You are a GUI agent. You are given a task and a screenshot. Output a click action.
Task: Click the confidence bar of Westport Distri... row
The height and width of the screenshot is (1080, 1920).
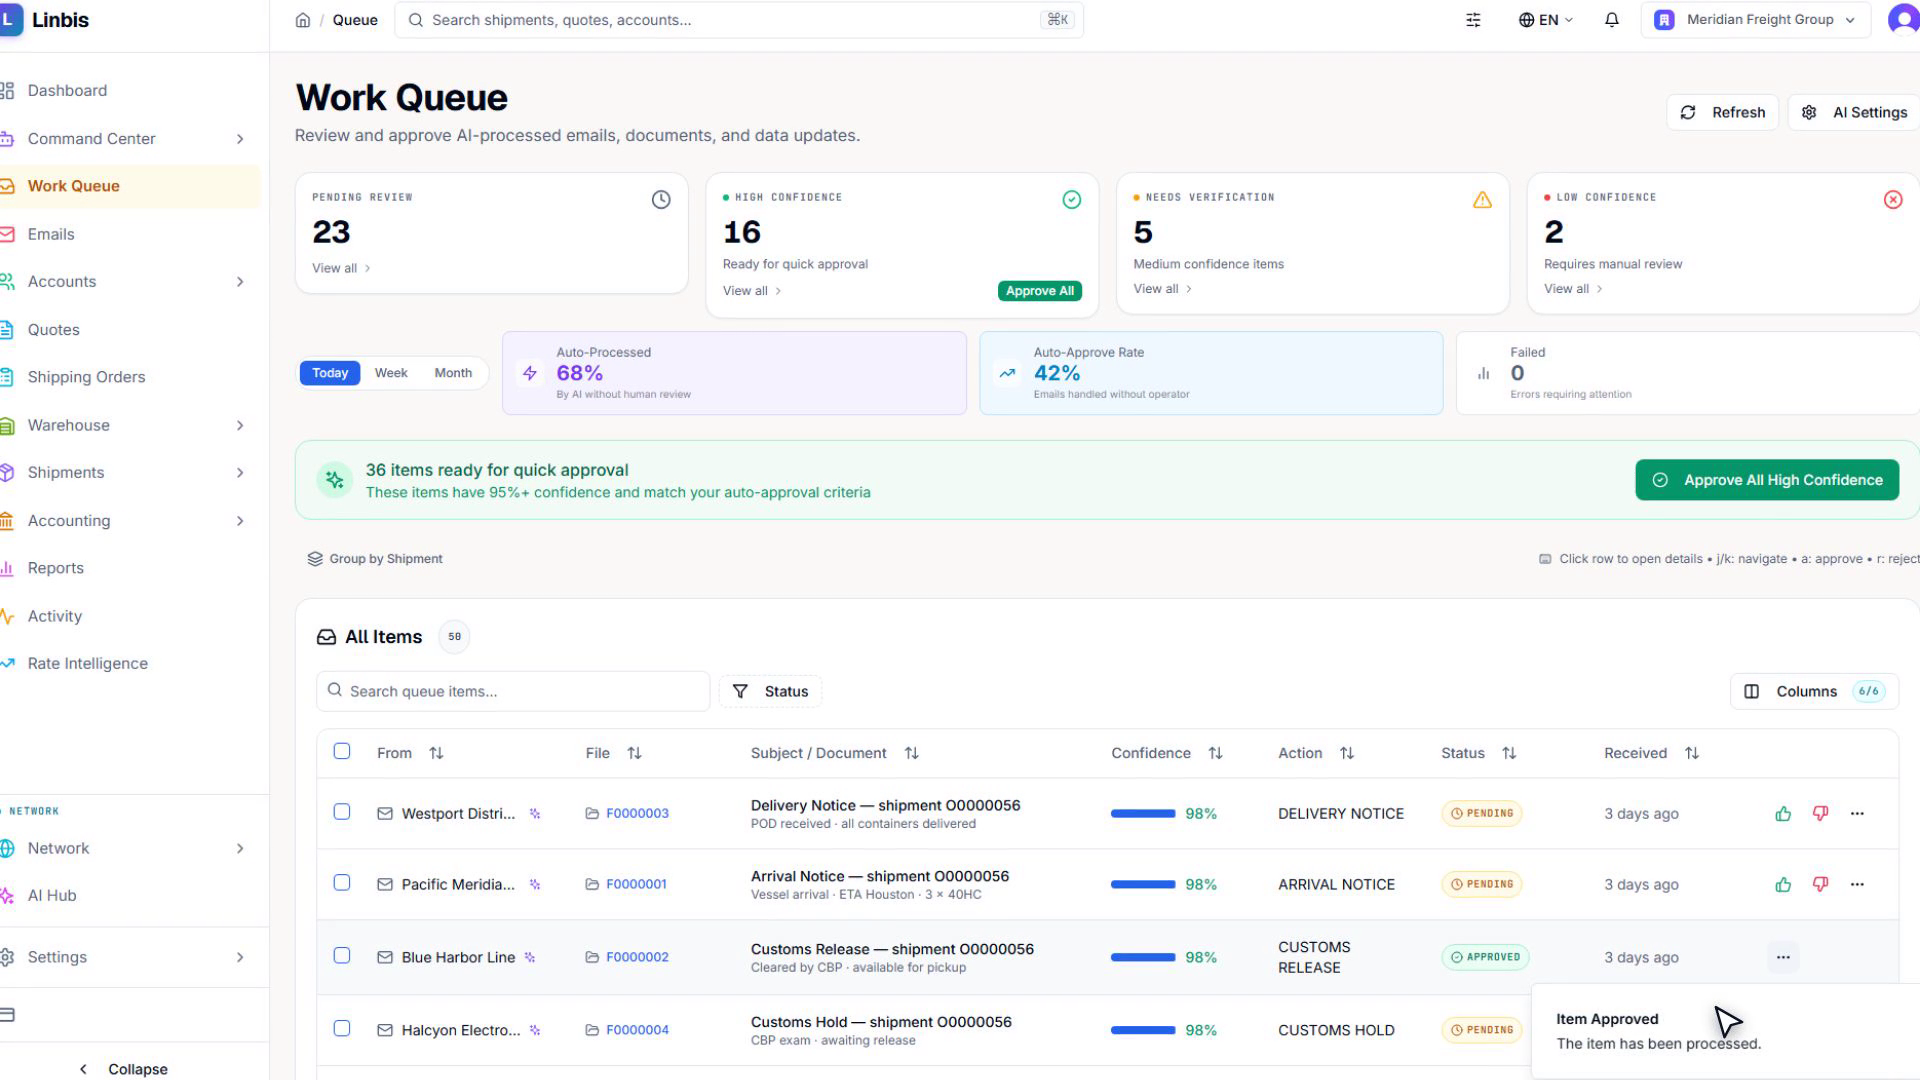tap(1143, 814)
